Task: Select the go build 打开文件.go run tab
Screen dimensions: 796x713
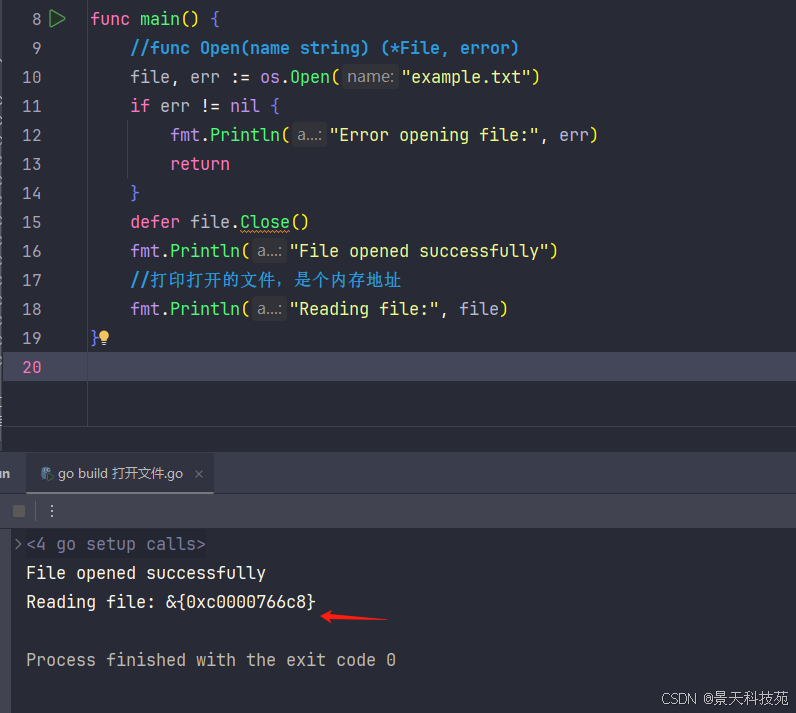Action: (120, 474)
